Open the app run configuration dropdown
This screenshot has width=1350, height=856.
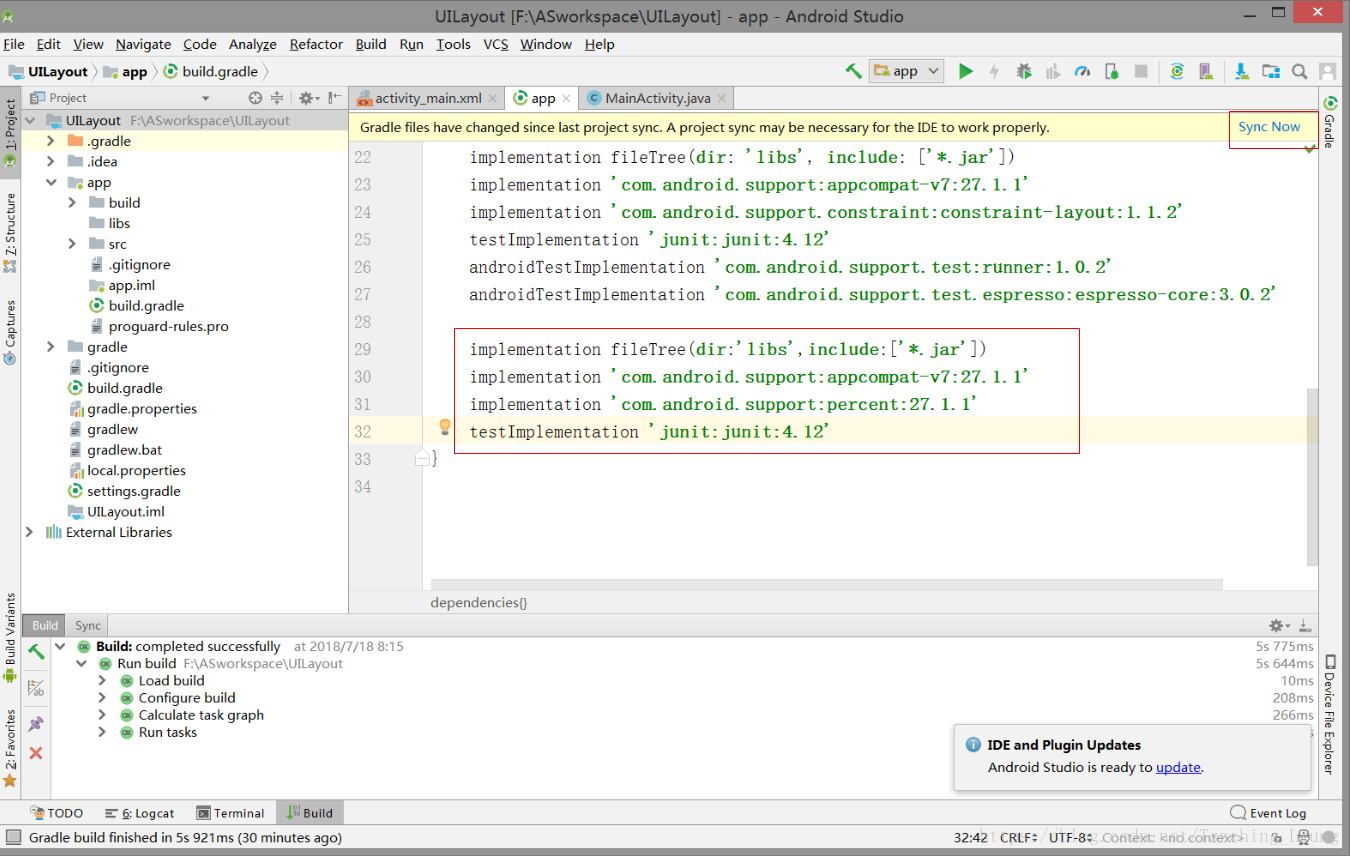906,71
